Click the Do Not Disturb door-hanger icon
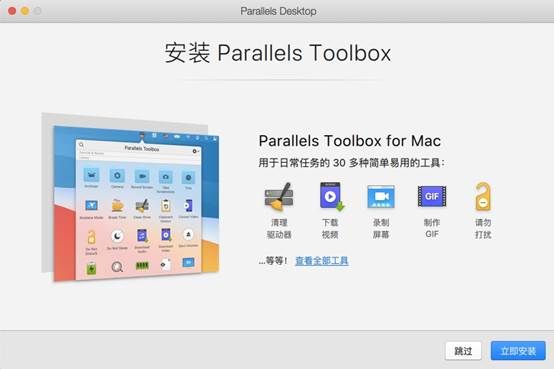 tap(483, 196)
